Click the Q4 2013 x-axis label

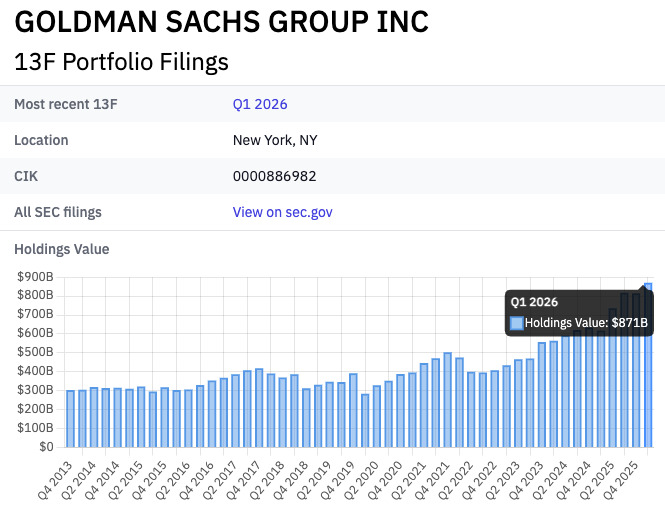click(55, 480)
